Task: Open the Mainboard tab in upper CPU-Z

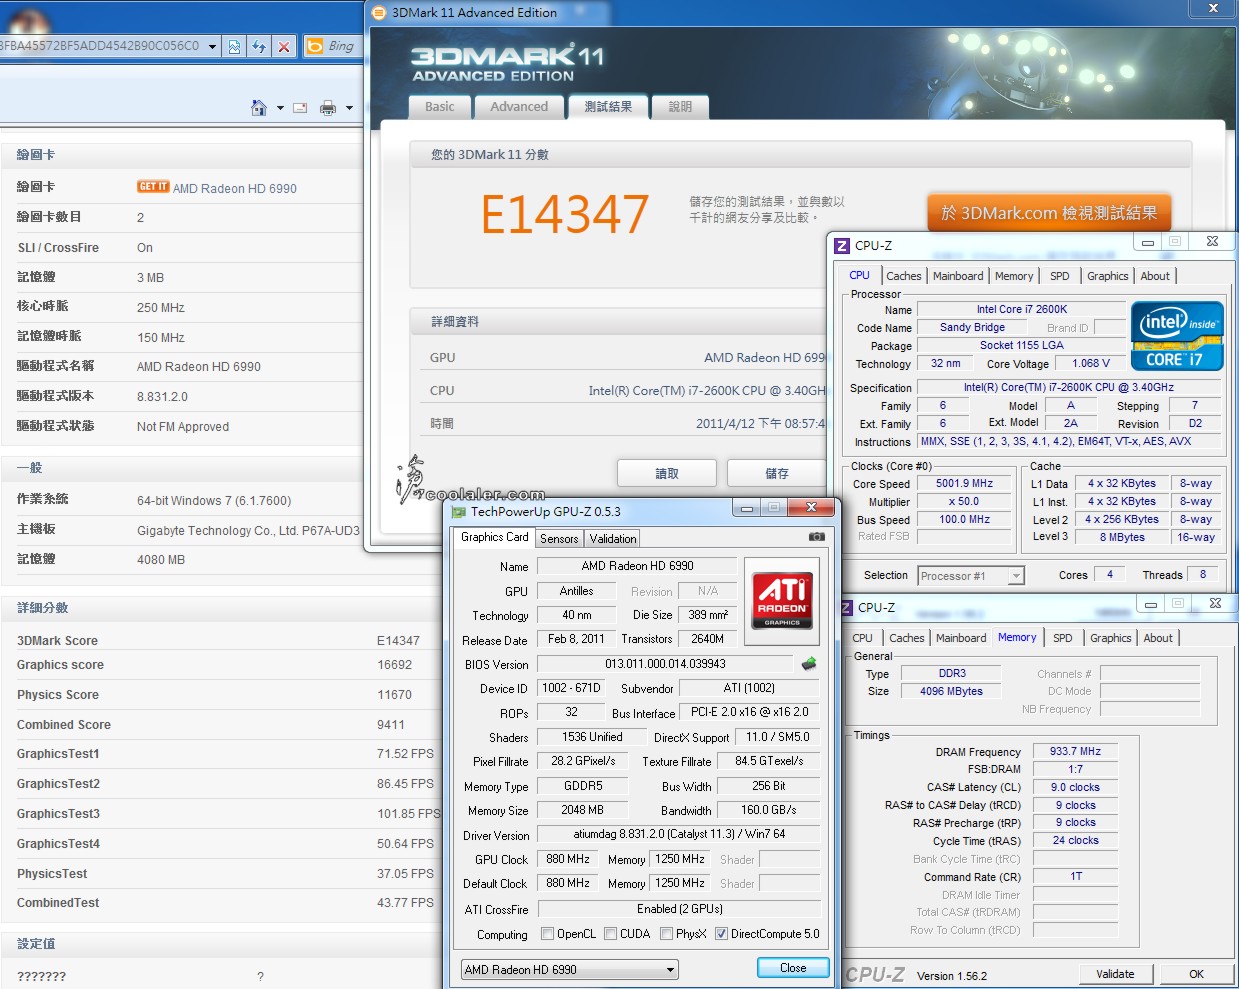Action: point(958,276)
